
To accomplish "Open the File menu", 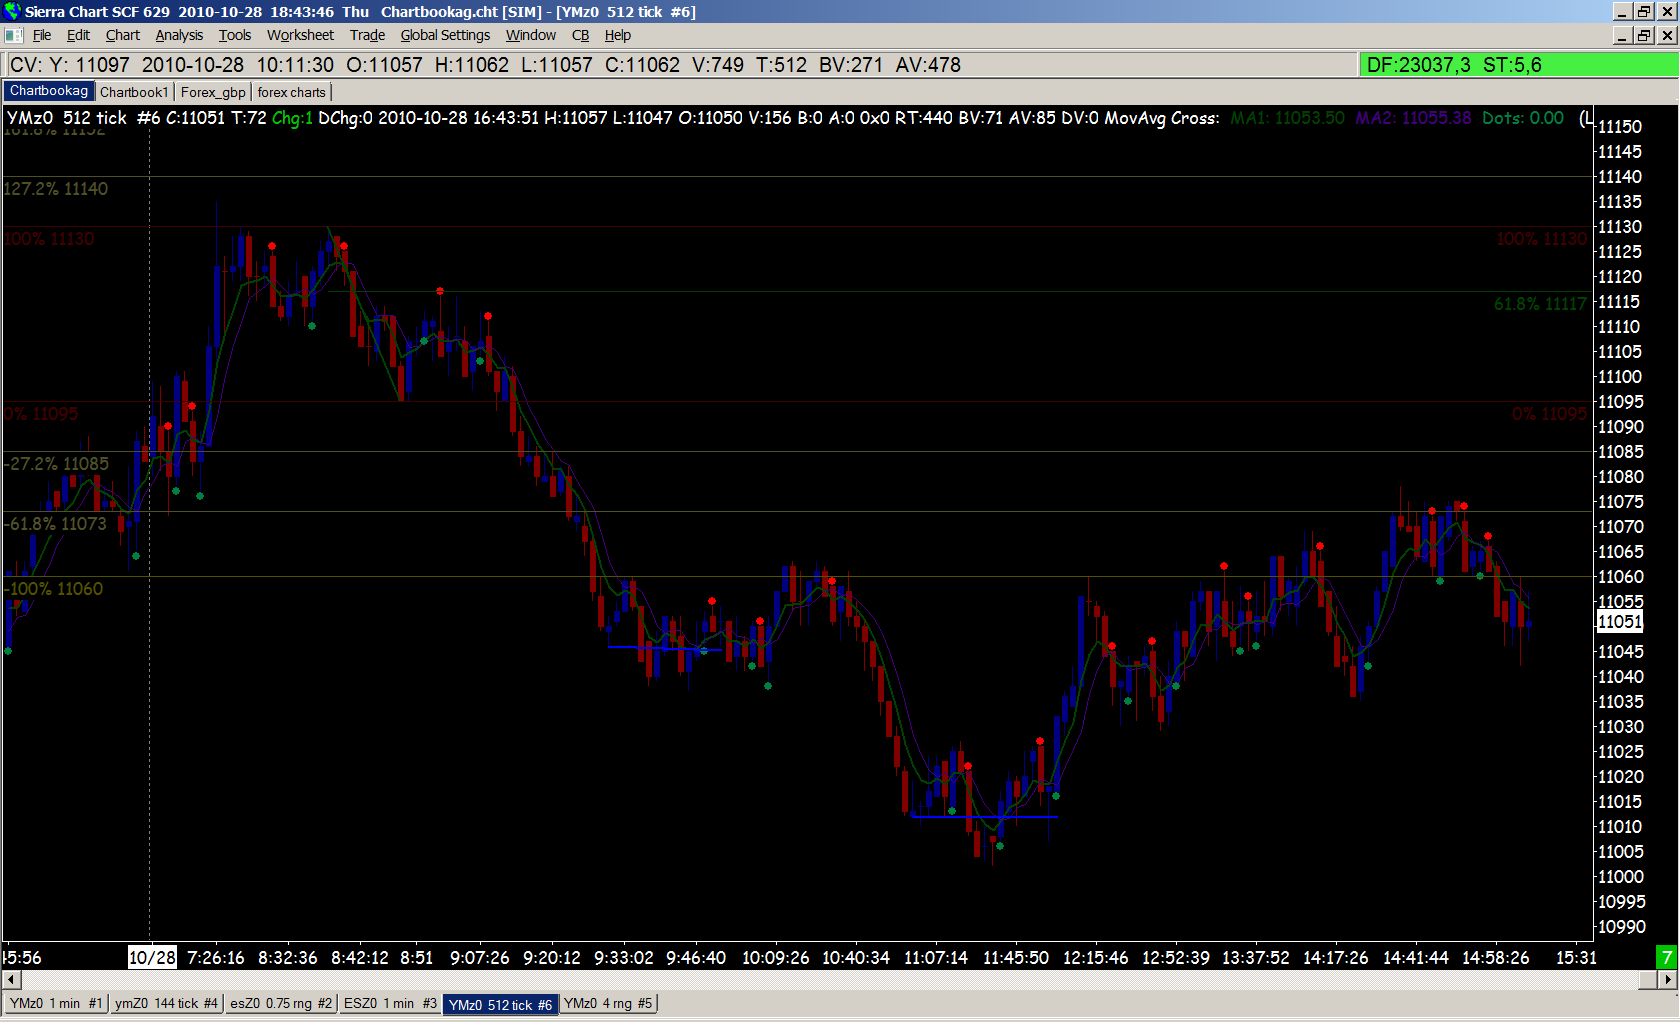I will [42, 35].
